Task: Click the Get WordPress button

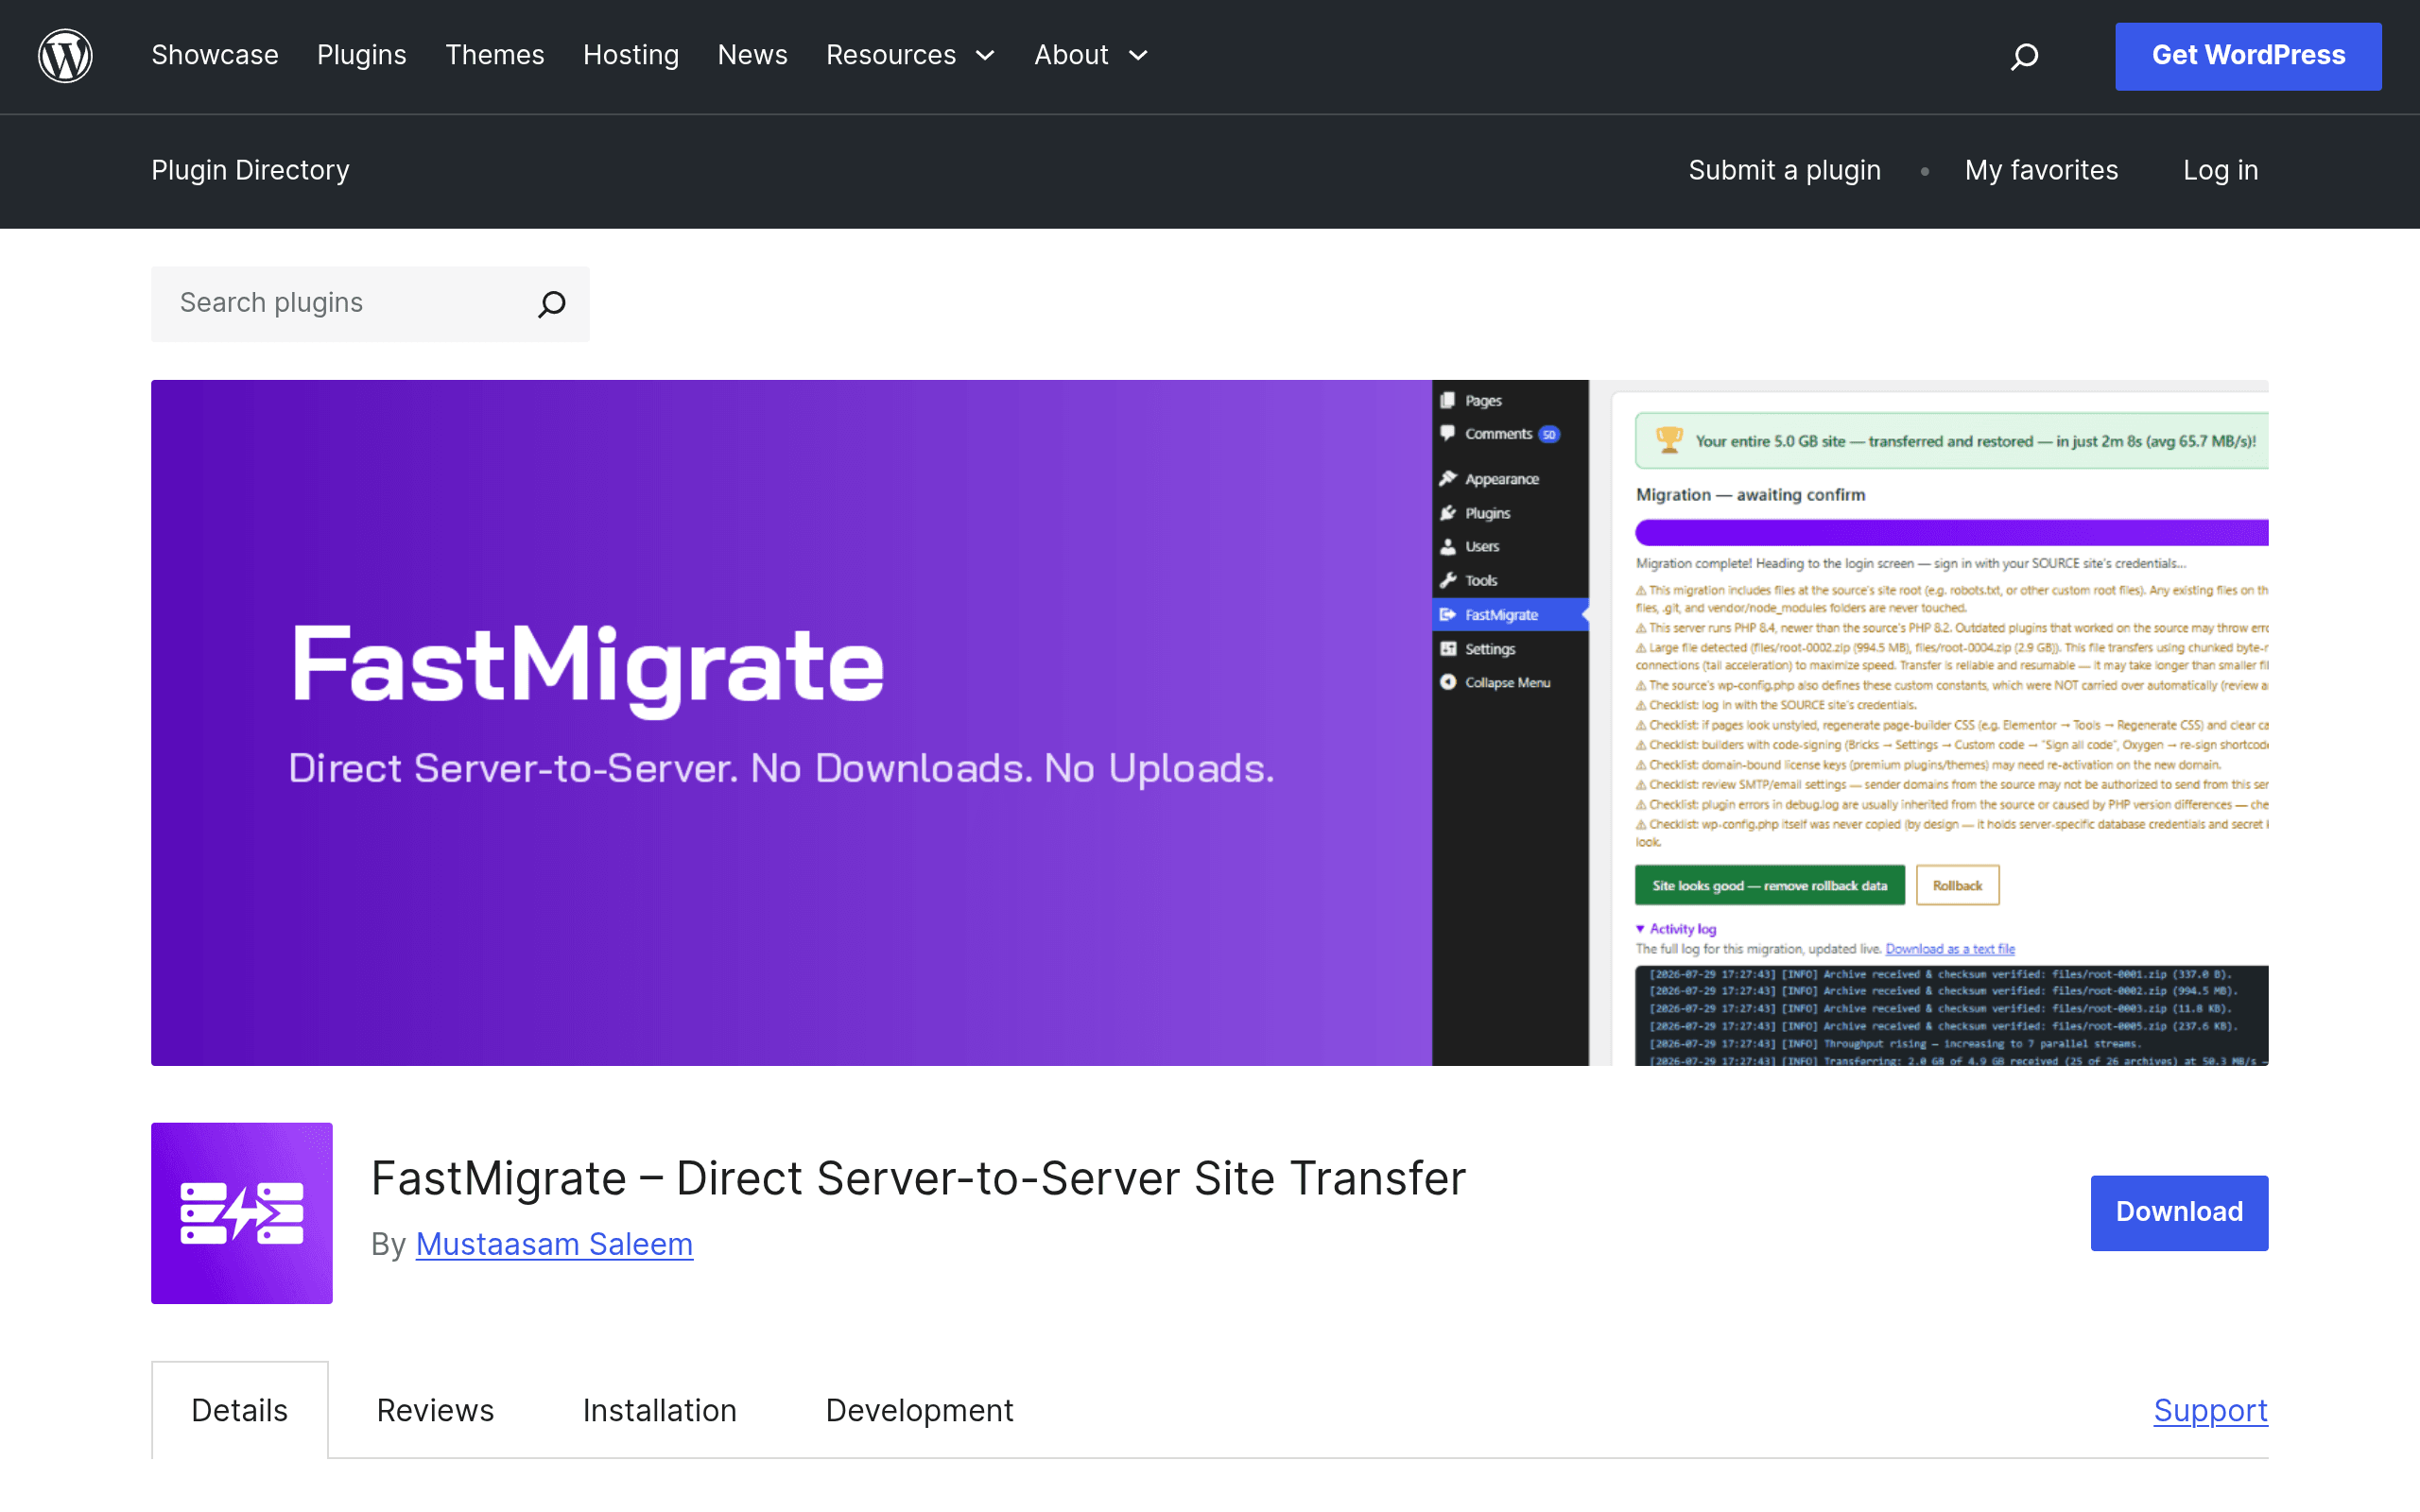Action: coord(2248,56)
